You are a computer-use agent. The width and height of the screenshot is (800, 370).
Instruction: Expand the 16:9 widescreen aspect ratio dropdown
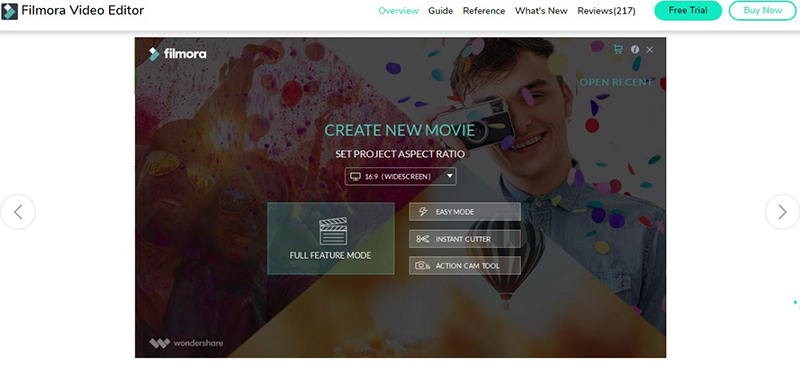[401, 177]
